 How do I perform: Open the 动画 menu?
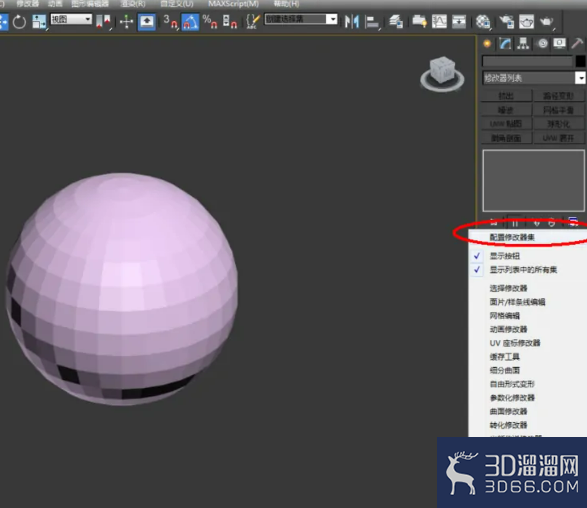tap(55, 4)
